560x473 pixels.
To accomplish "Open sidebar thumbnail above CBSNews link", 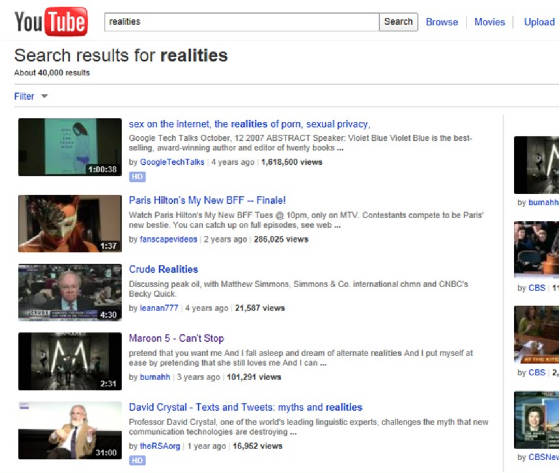I will (537, 420).
